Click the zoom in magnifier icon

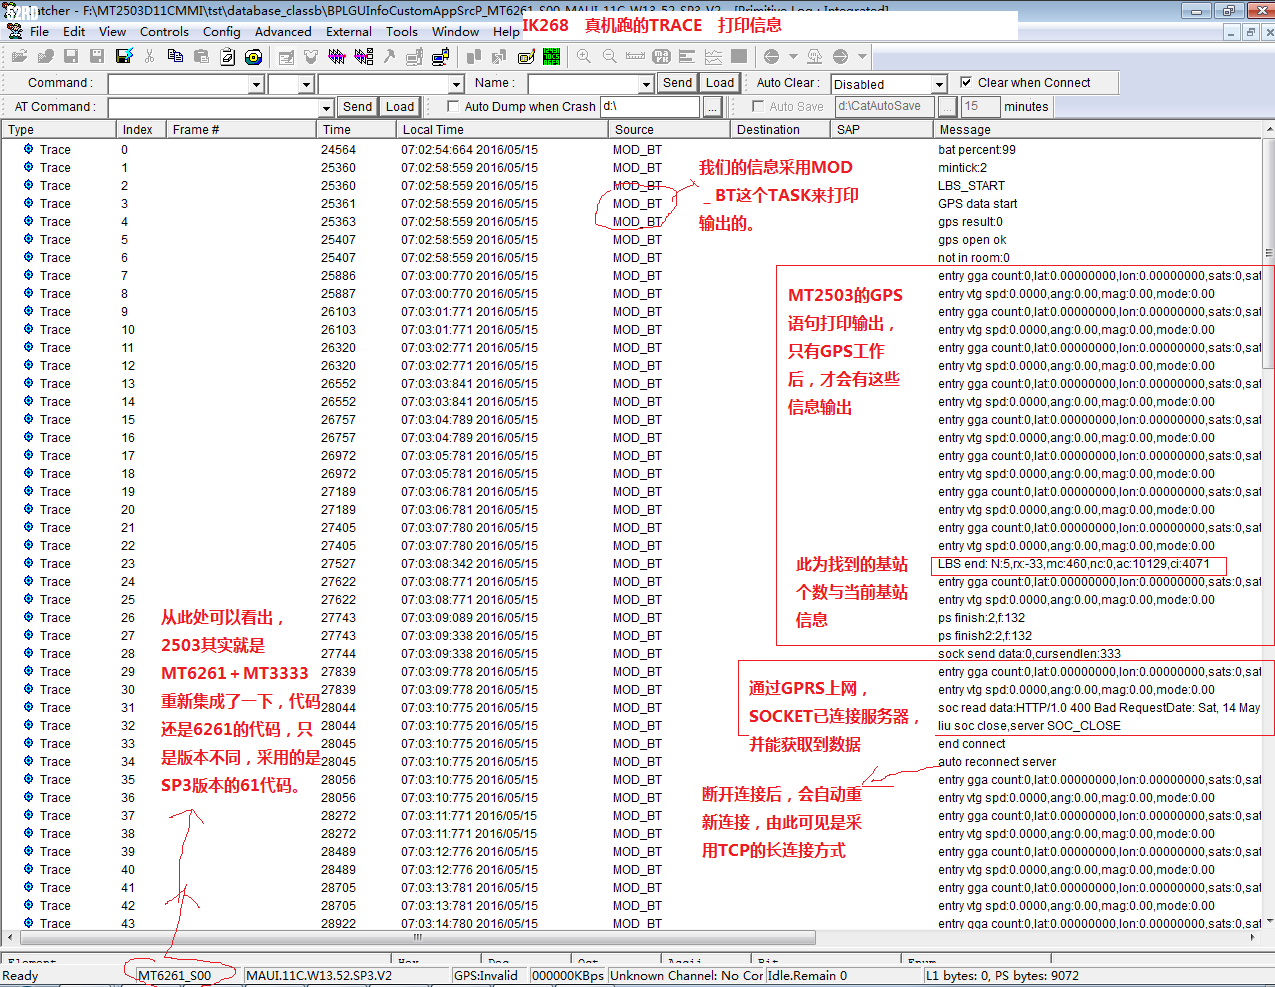[x=584, y=56]
